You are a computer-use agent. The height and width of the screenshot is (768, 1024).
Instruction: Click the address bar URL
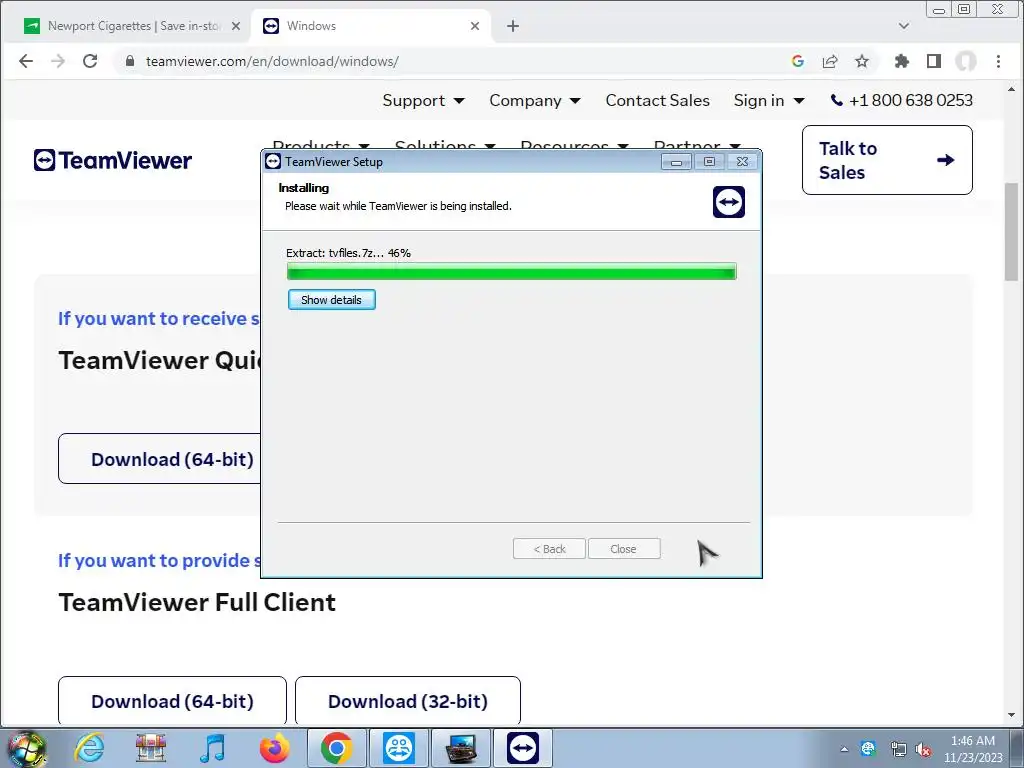click(x=272, y=61)
